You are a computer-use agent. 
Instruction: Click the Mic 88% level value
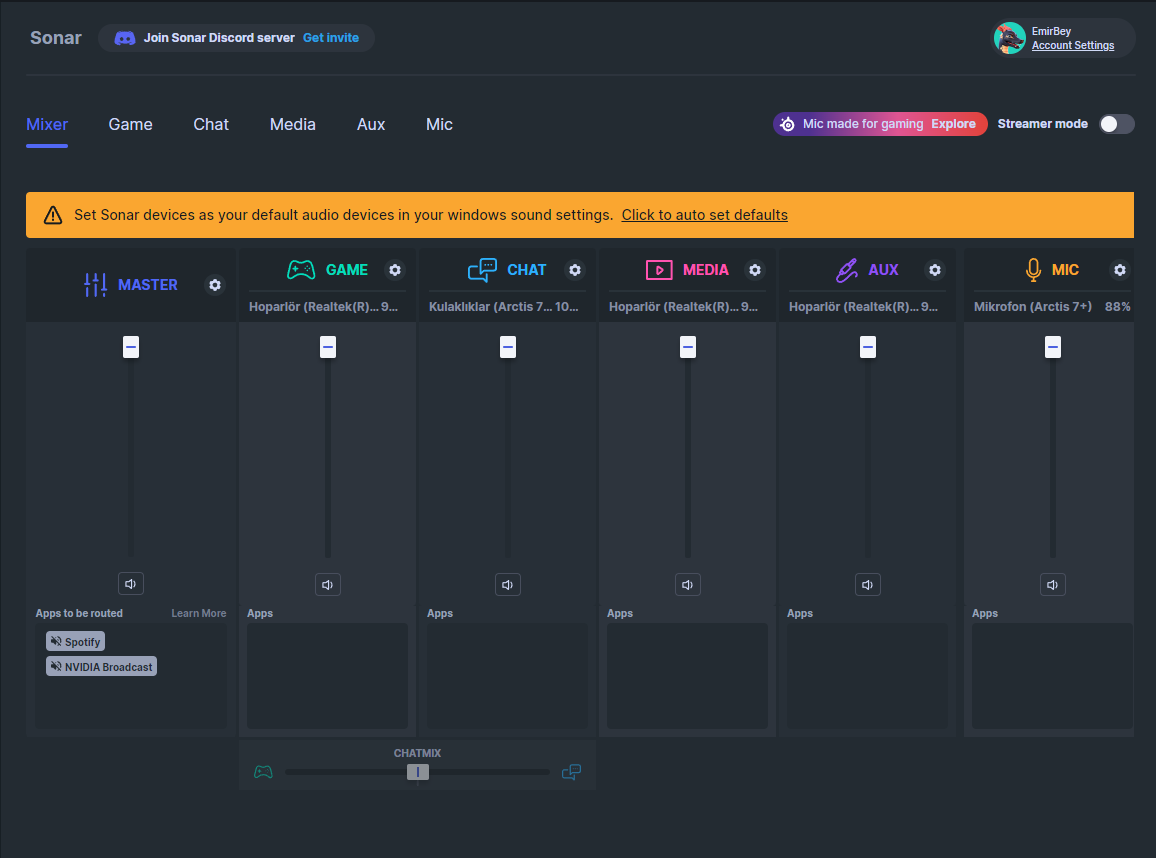tap(1118, 307)
